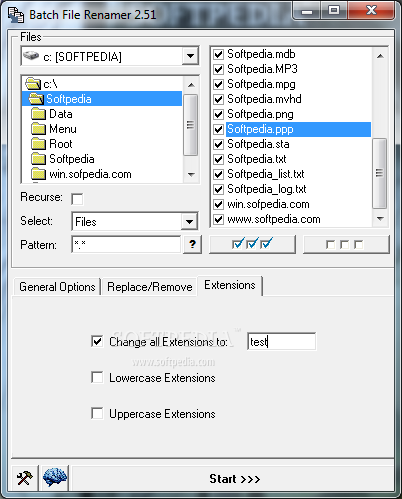402x499 pixels.
Task: Open the win.sofpedia.com folder
Action: (x=81, y=174)
